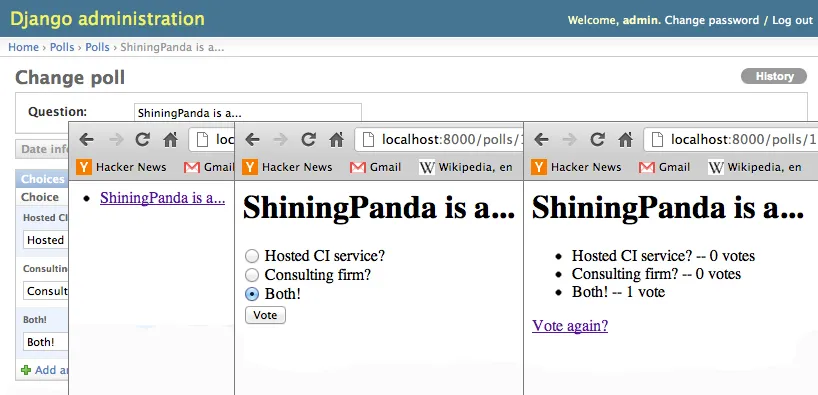Click Forward arrow in first browser window
Screen dimensions: 818x395
click(x=116, y=139)
